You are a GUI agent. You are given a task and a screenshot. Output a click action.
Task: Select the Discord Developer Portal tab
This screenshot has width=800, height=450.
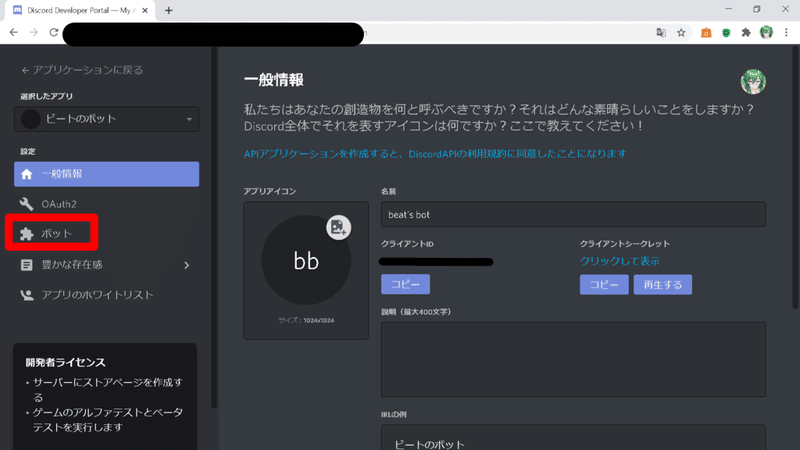[x=82, y=10]
